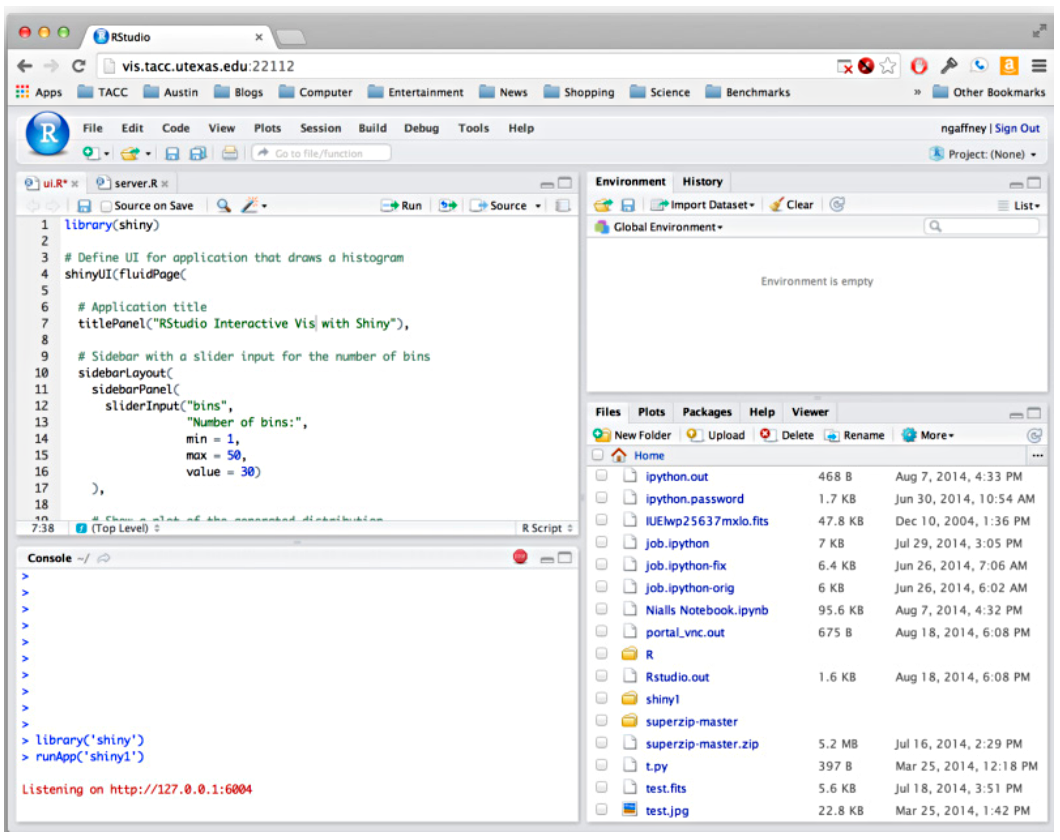Open the superzip-master folder link

pyautogui.click(x=691, y=721)
